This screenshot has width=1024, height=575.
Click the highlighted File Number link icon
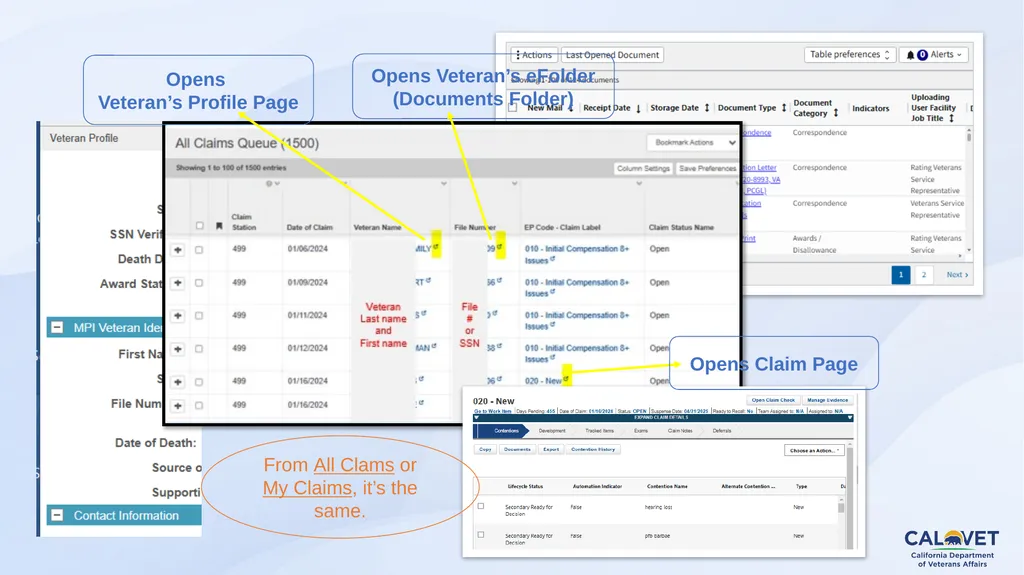(500, 247)
